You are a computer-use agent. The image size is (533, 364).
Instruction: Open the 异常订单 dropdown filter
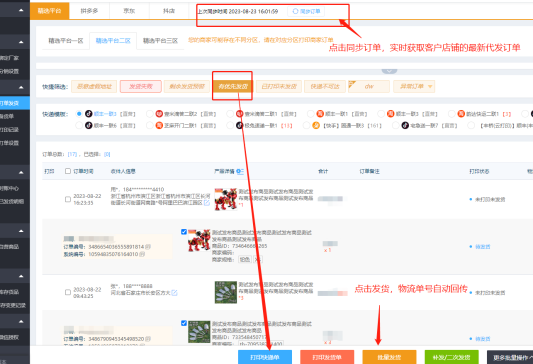pyautogui.click(x=414, y=86)
